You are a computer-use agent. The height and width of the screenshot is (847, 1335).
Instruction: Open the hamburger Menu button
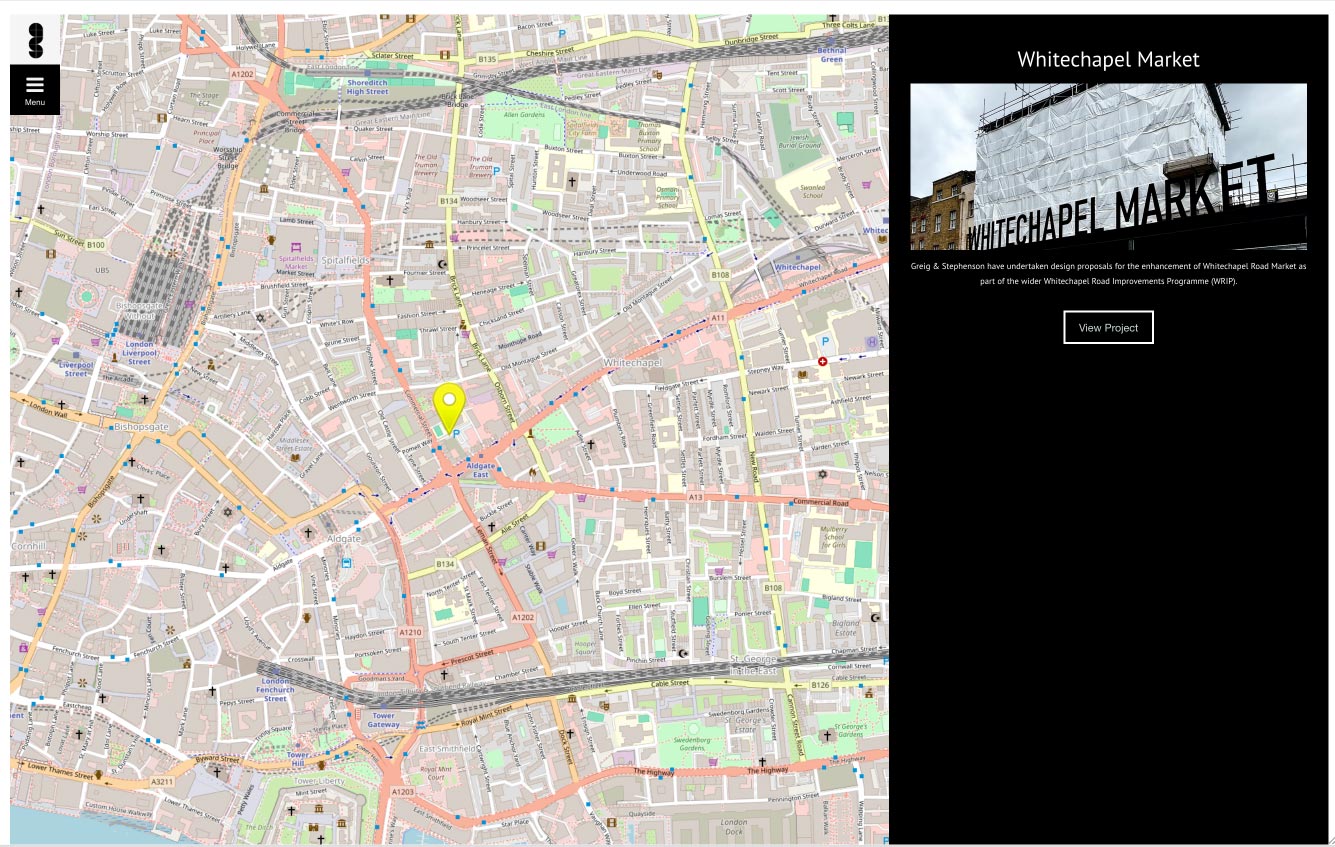[x=35, y=89]
